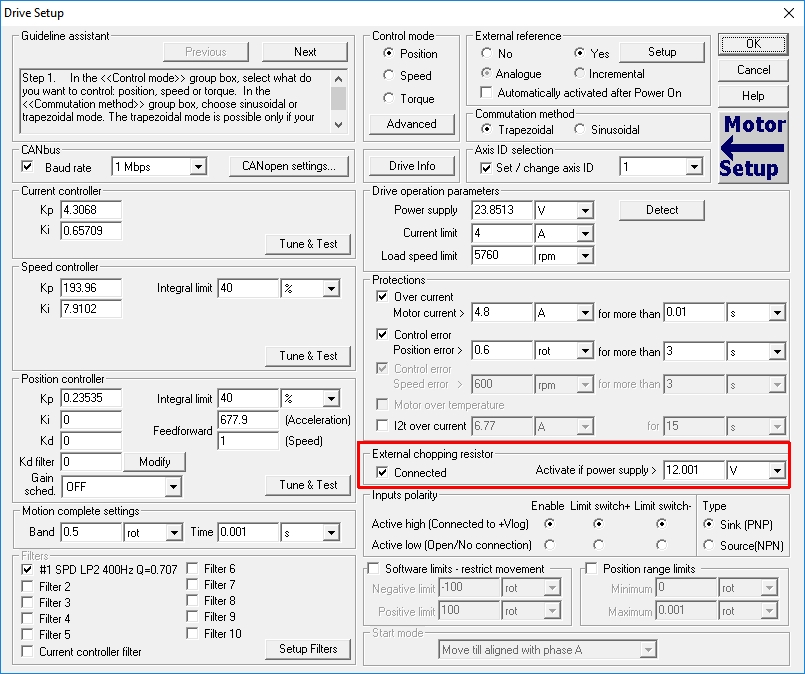Uncheck the External chopping resistor Connected box

382,472
